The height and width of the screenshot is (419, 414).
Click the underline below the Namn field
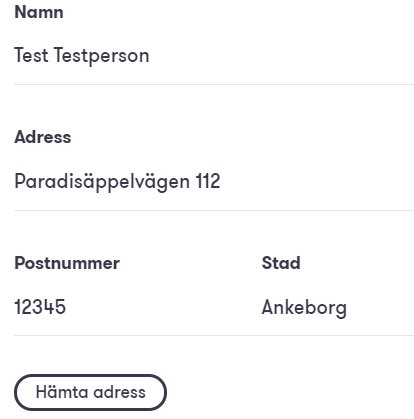tap(214, 85)
